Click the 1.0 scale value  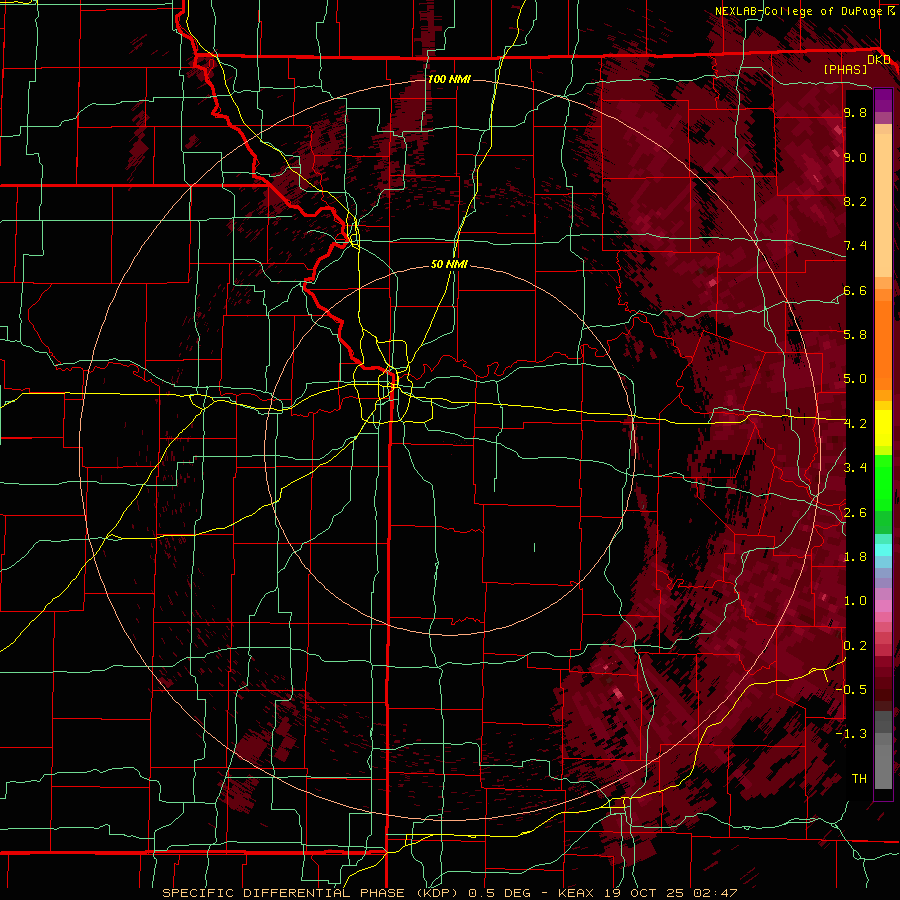855,601
